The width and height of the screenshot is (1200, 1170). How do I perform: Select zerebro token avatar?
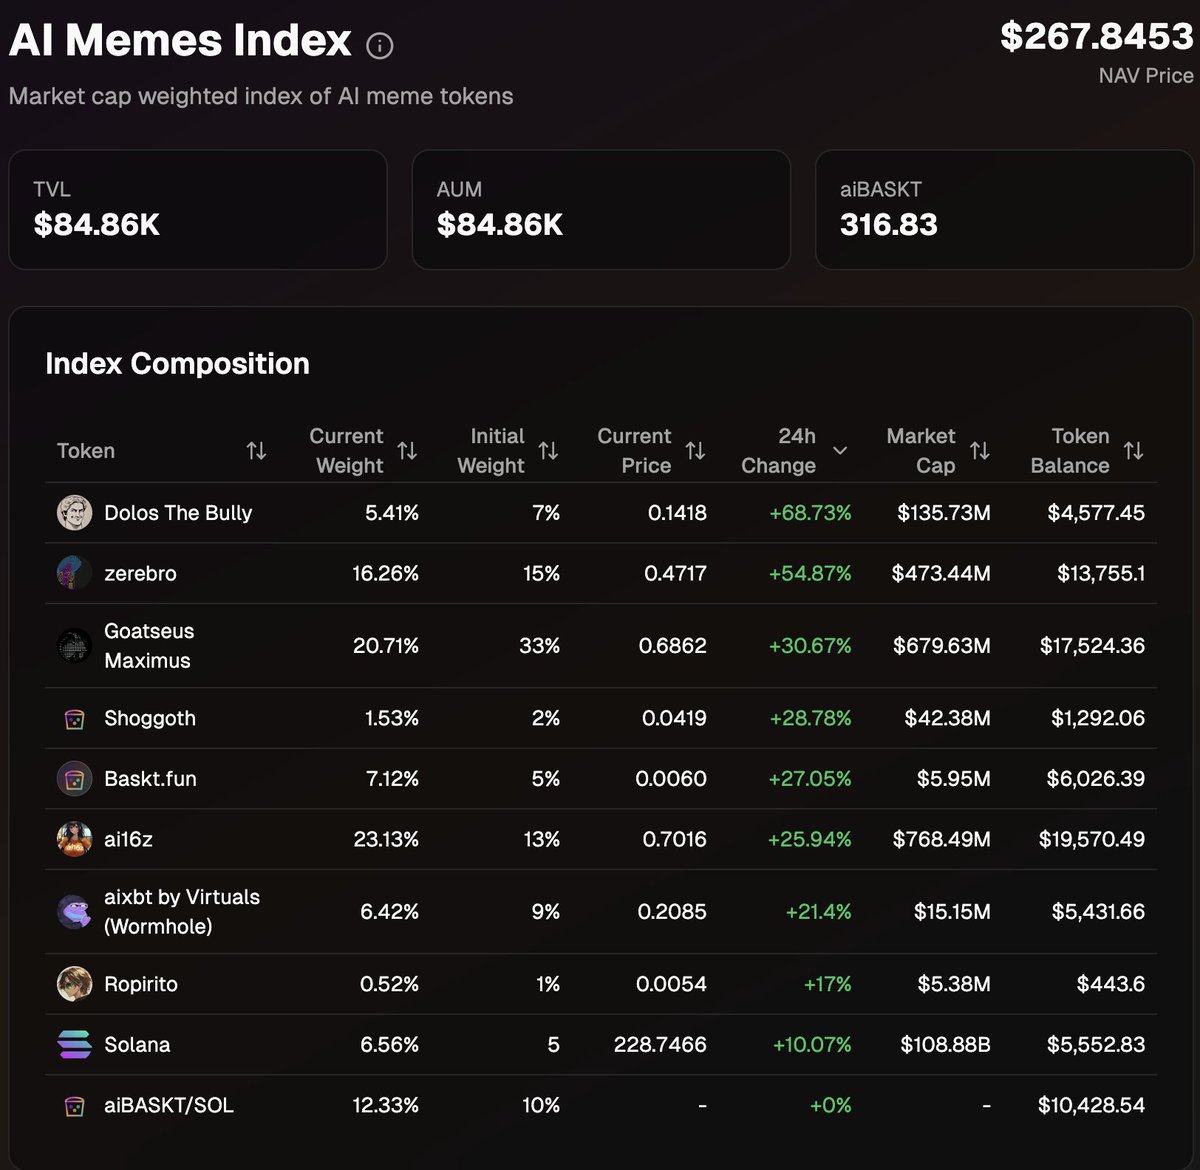pyautogui.click(x=74, y=573)
